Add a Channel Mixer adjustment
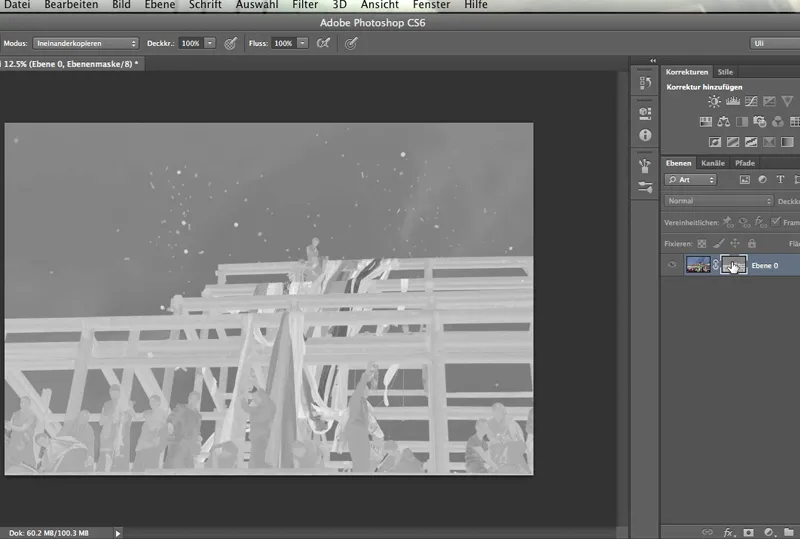800x539 pixels. pos(778,121)
